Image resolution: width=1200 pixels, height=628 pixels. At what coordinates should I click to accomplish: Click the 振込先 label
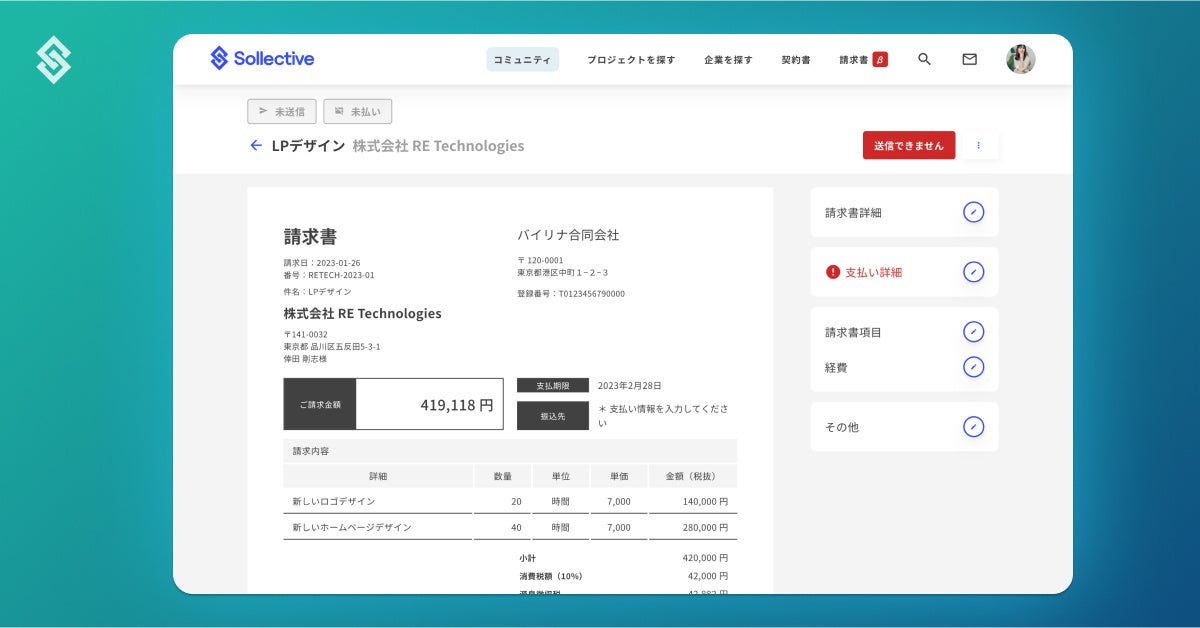click(553, 415)
